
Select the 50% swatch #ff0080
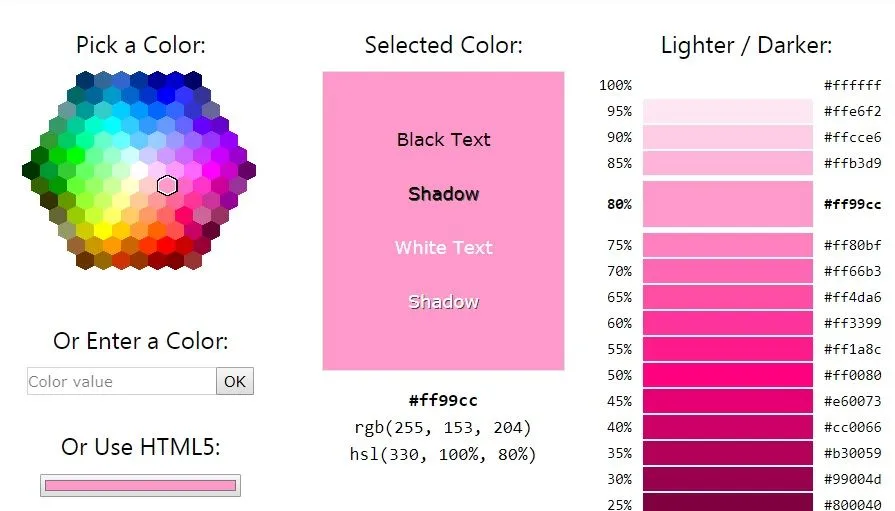(x=728, y=375)
